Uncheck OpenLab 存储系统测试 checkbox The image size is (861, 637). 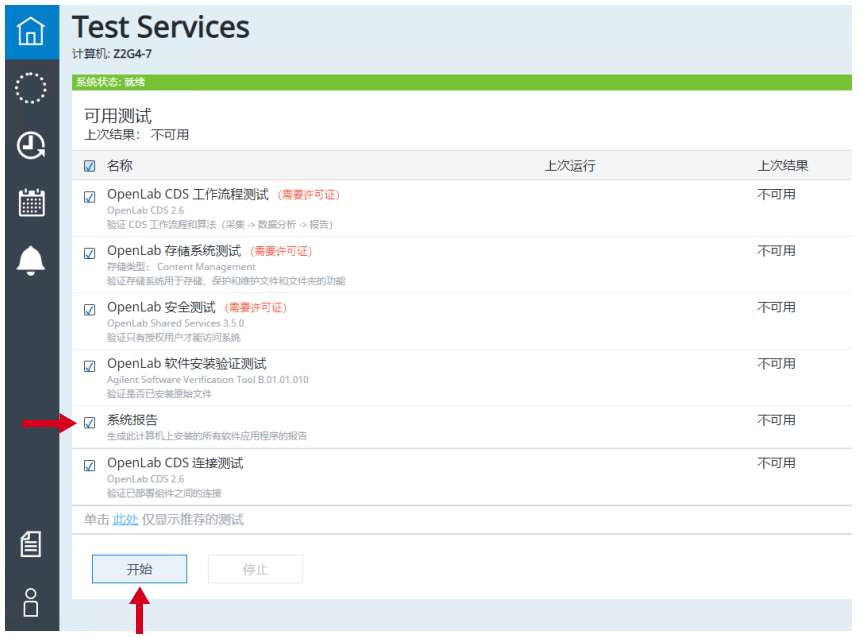click(x=90, y=253)
